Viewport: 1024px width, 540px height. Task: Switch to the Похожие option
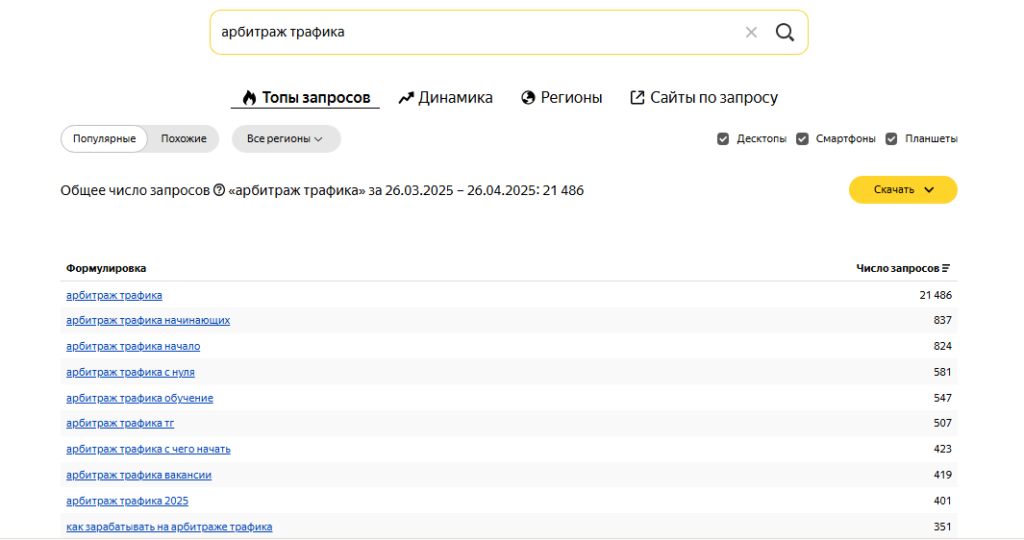[184, 138]
